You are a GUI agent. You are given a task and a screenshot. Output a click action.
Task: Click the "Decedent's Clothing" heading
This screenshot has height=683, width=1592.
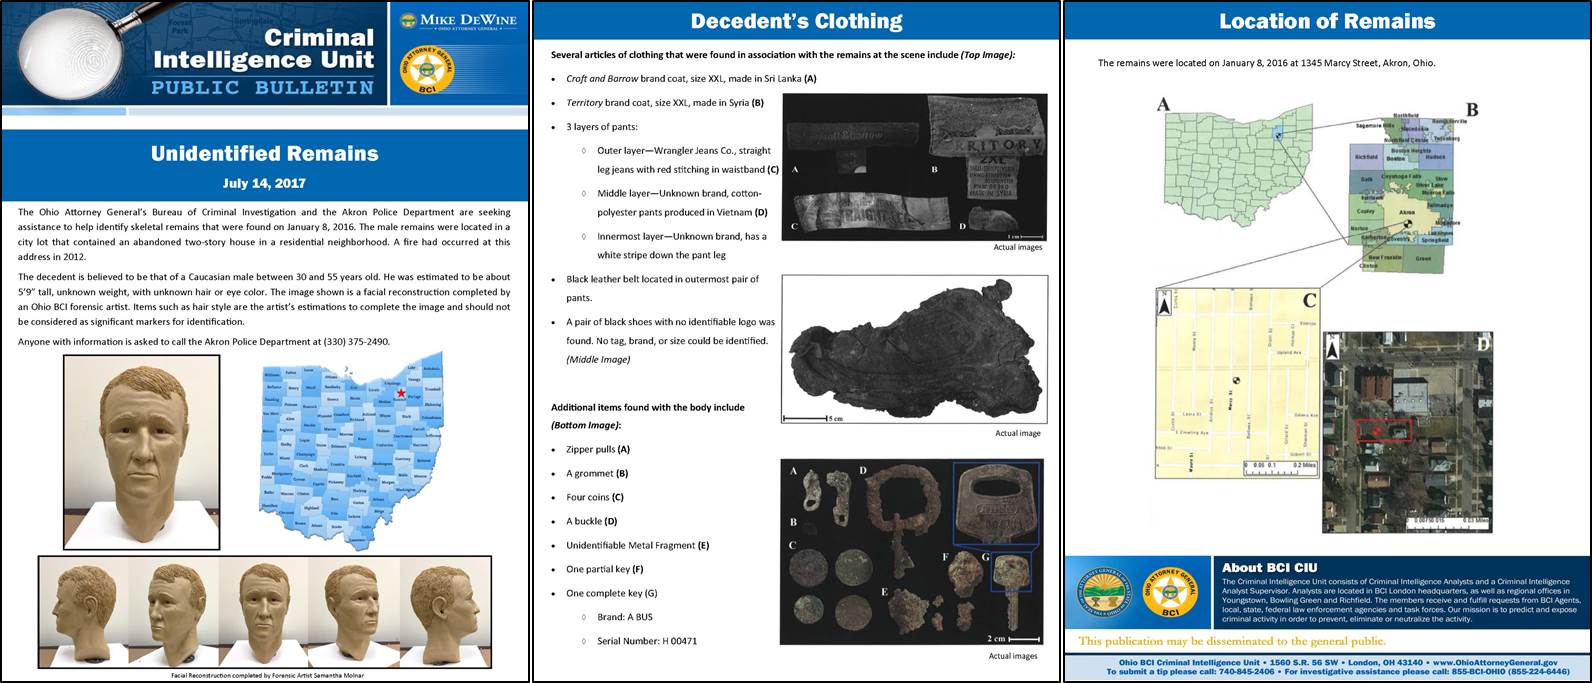[x=796, y=21]
